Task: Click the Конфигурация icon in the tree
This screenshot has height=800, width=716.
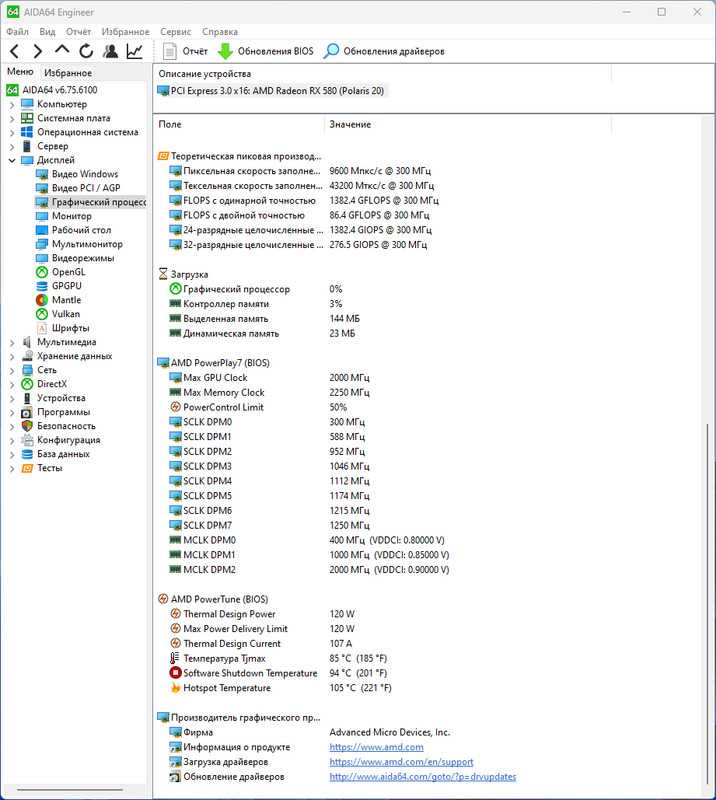Action: coord(27,440)
